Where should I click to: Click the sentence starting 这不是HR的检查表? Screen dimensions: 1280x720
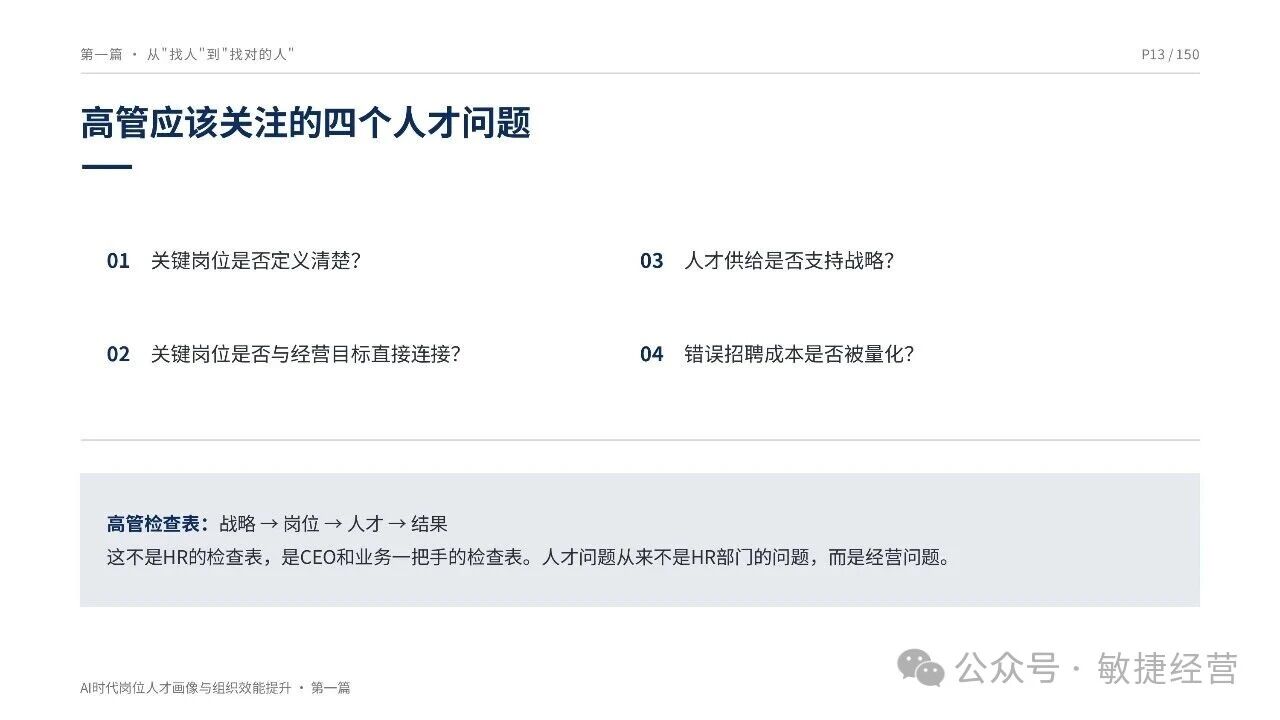click(529, 557)
